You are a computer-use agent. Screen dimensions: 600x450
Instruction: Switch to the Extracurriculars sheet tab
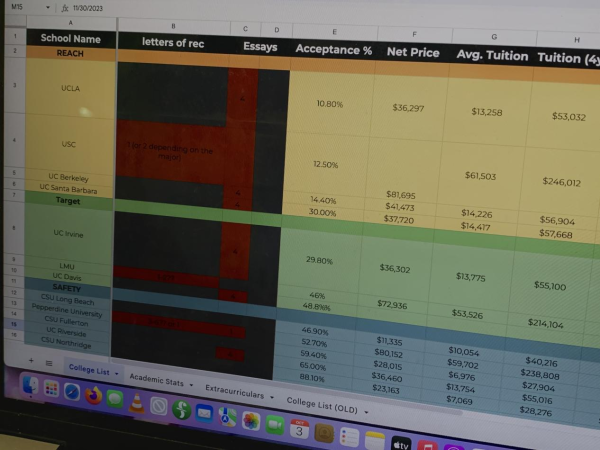(x=235, y=391)
